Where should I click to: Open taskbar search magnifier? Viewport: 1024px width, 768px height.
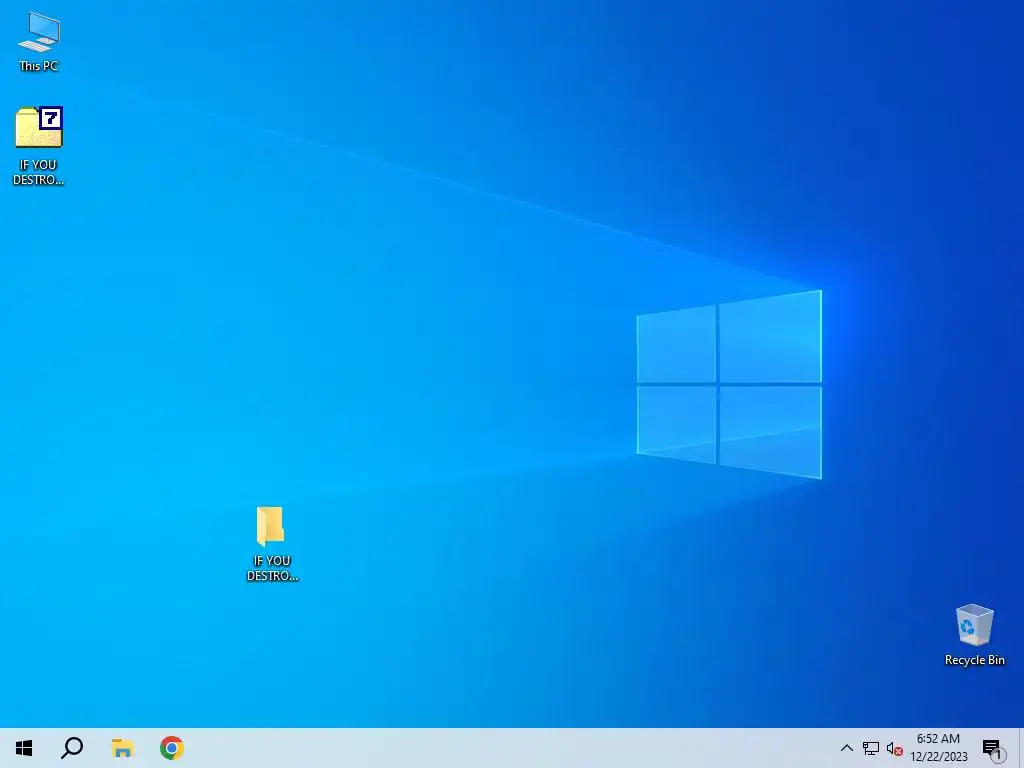(x=72, y=748)
